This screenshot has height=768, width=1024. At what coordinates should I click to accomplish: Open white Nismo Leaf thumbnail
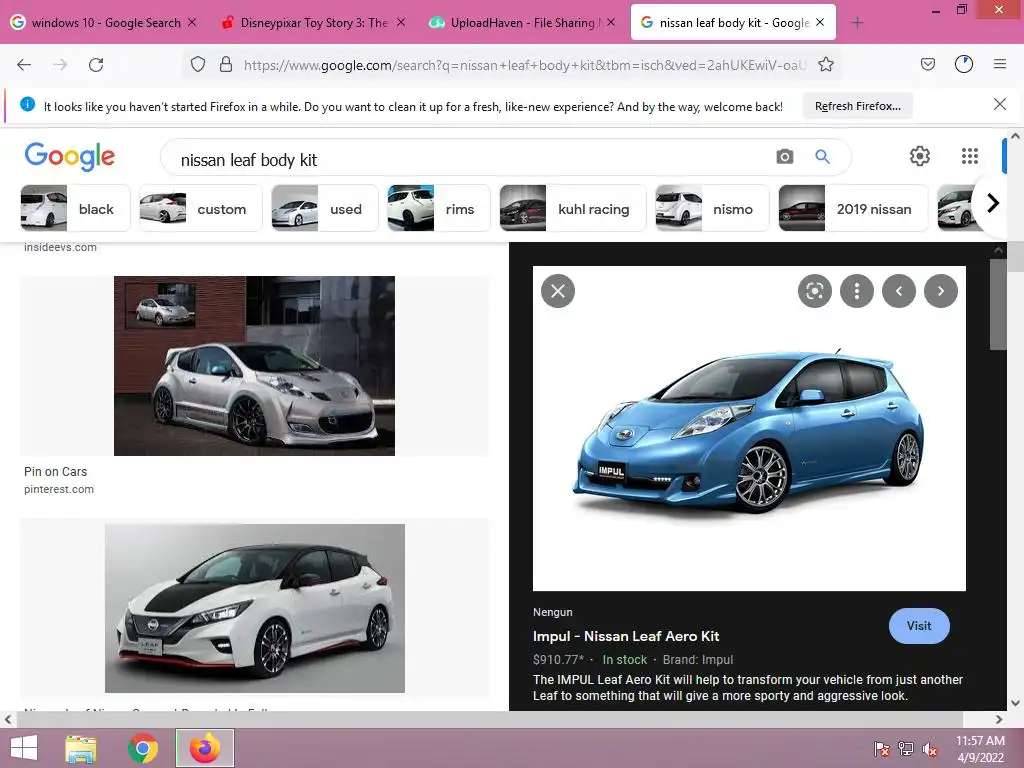click(255, 608)
